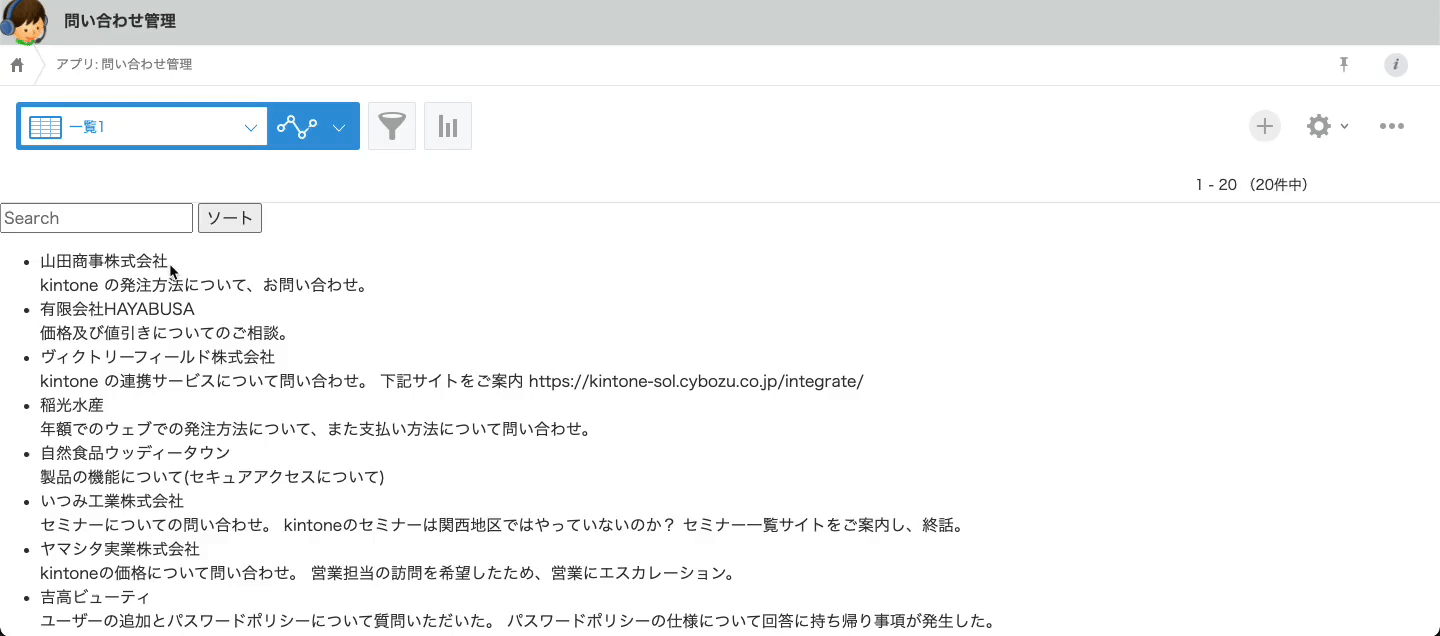1440x636 pixels.
Task: Open the app information icon
Action: pyautogui.click(x=1396, y=65)
